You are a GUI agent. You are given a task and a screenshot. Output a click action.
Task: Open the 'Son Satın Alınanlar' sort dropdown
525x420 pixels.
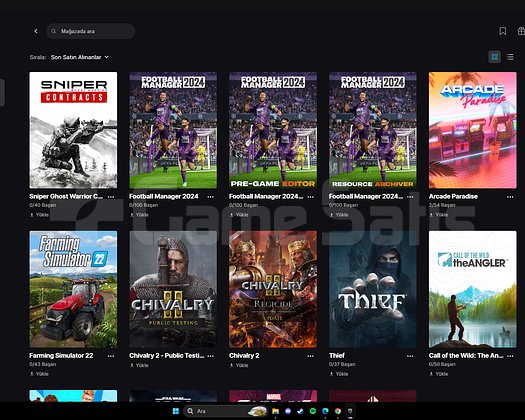(x=80, y=57)
